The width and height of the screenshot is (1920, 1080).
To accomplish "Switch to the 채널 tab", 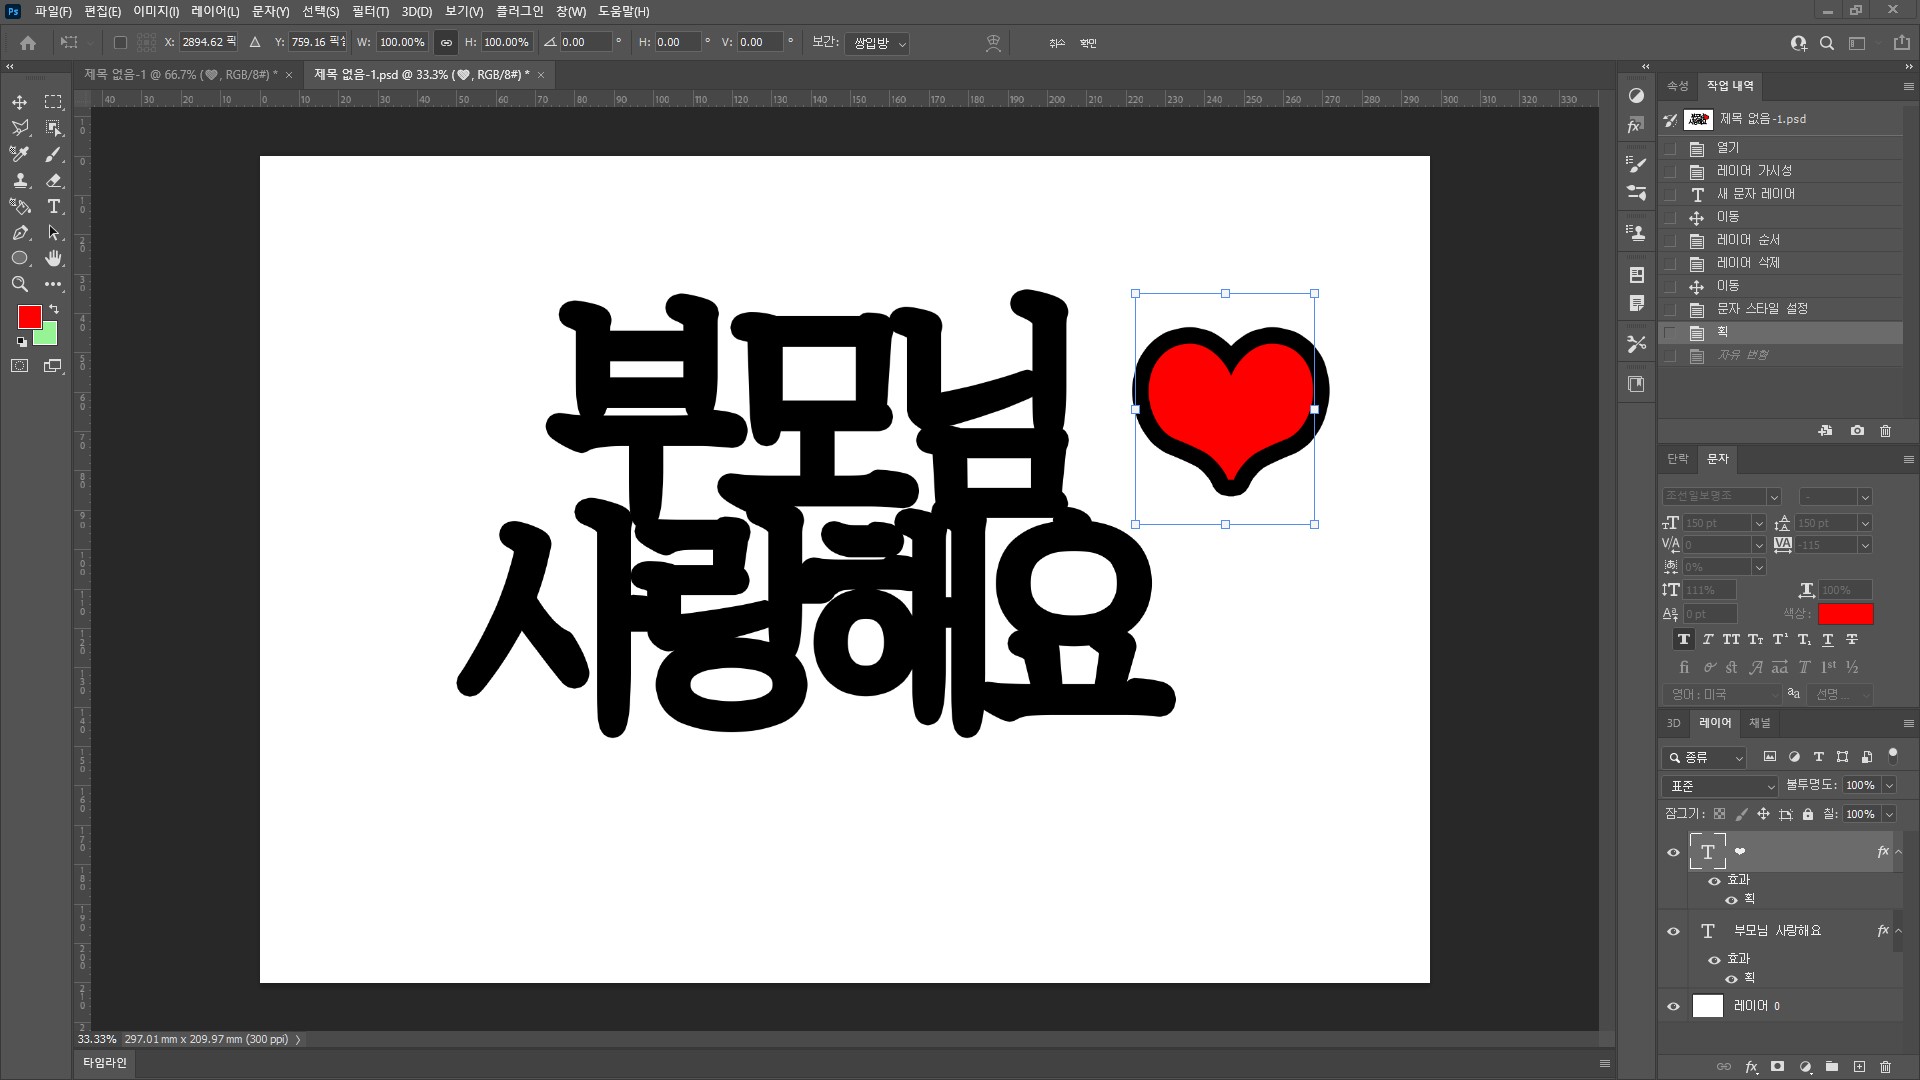I will click(1759, 723).
